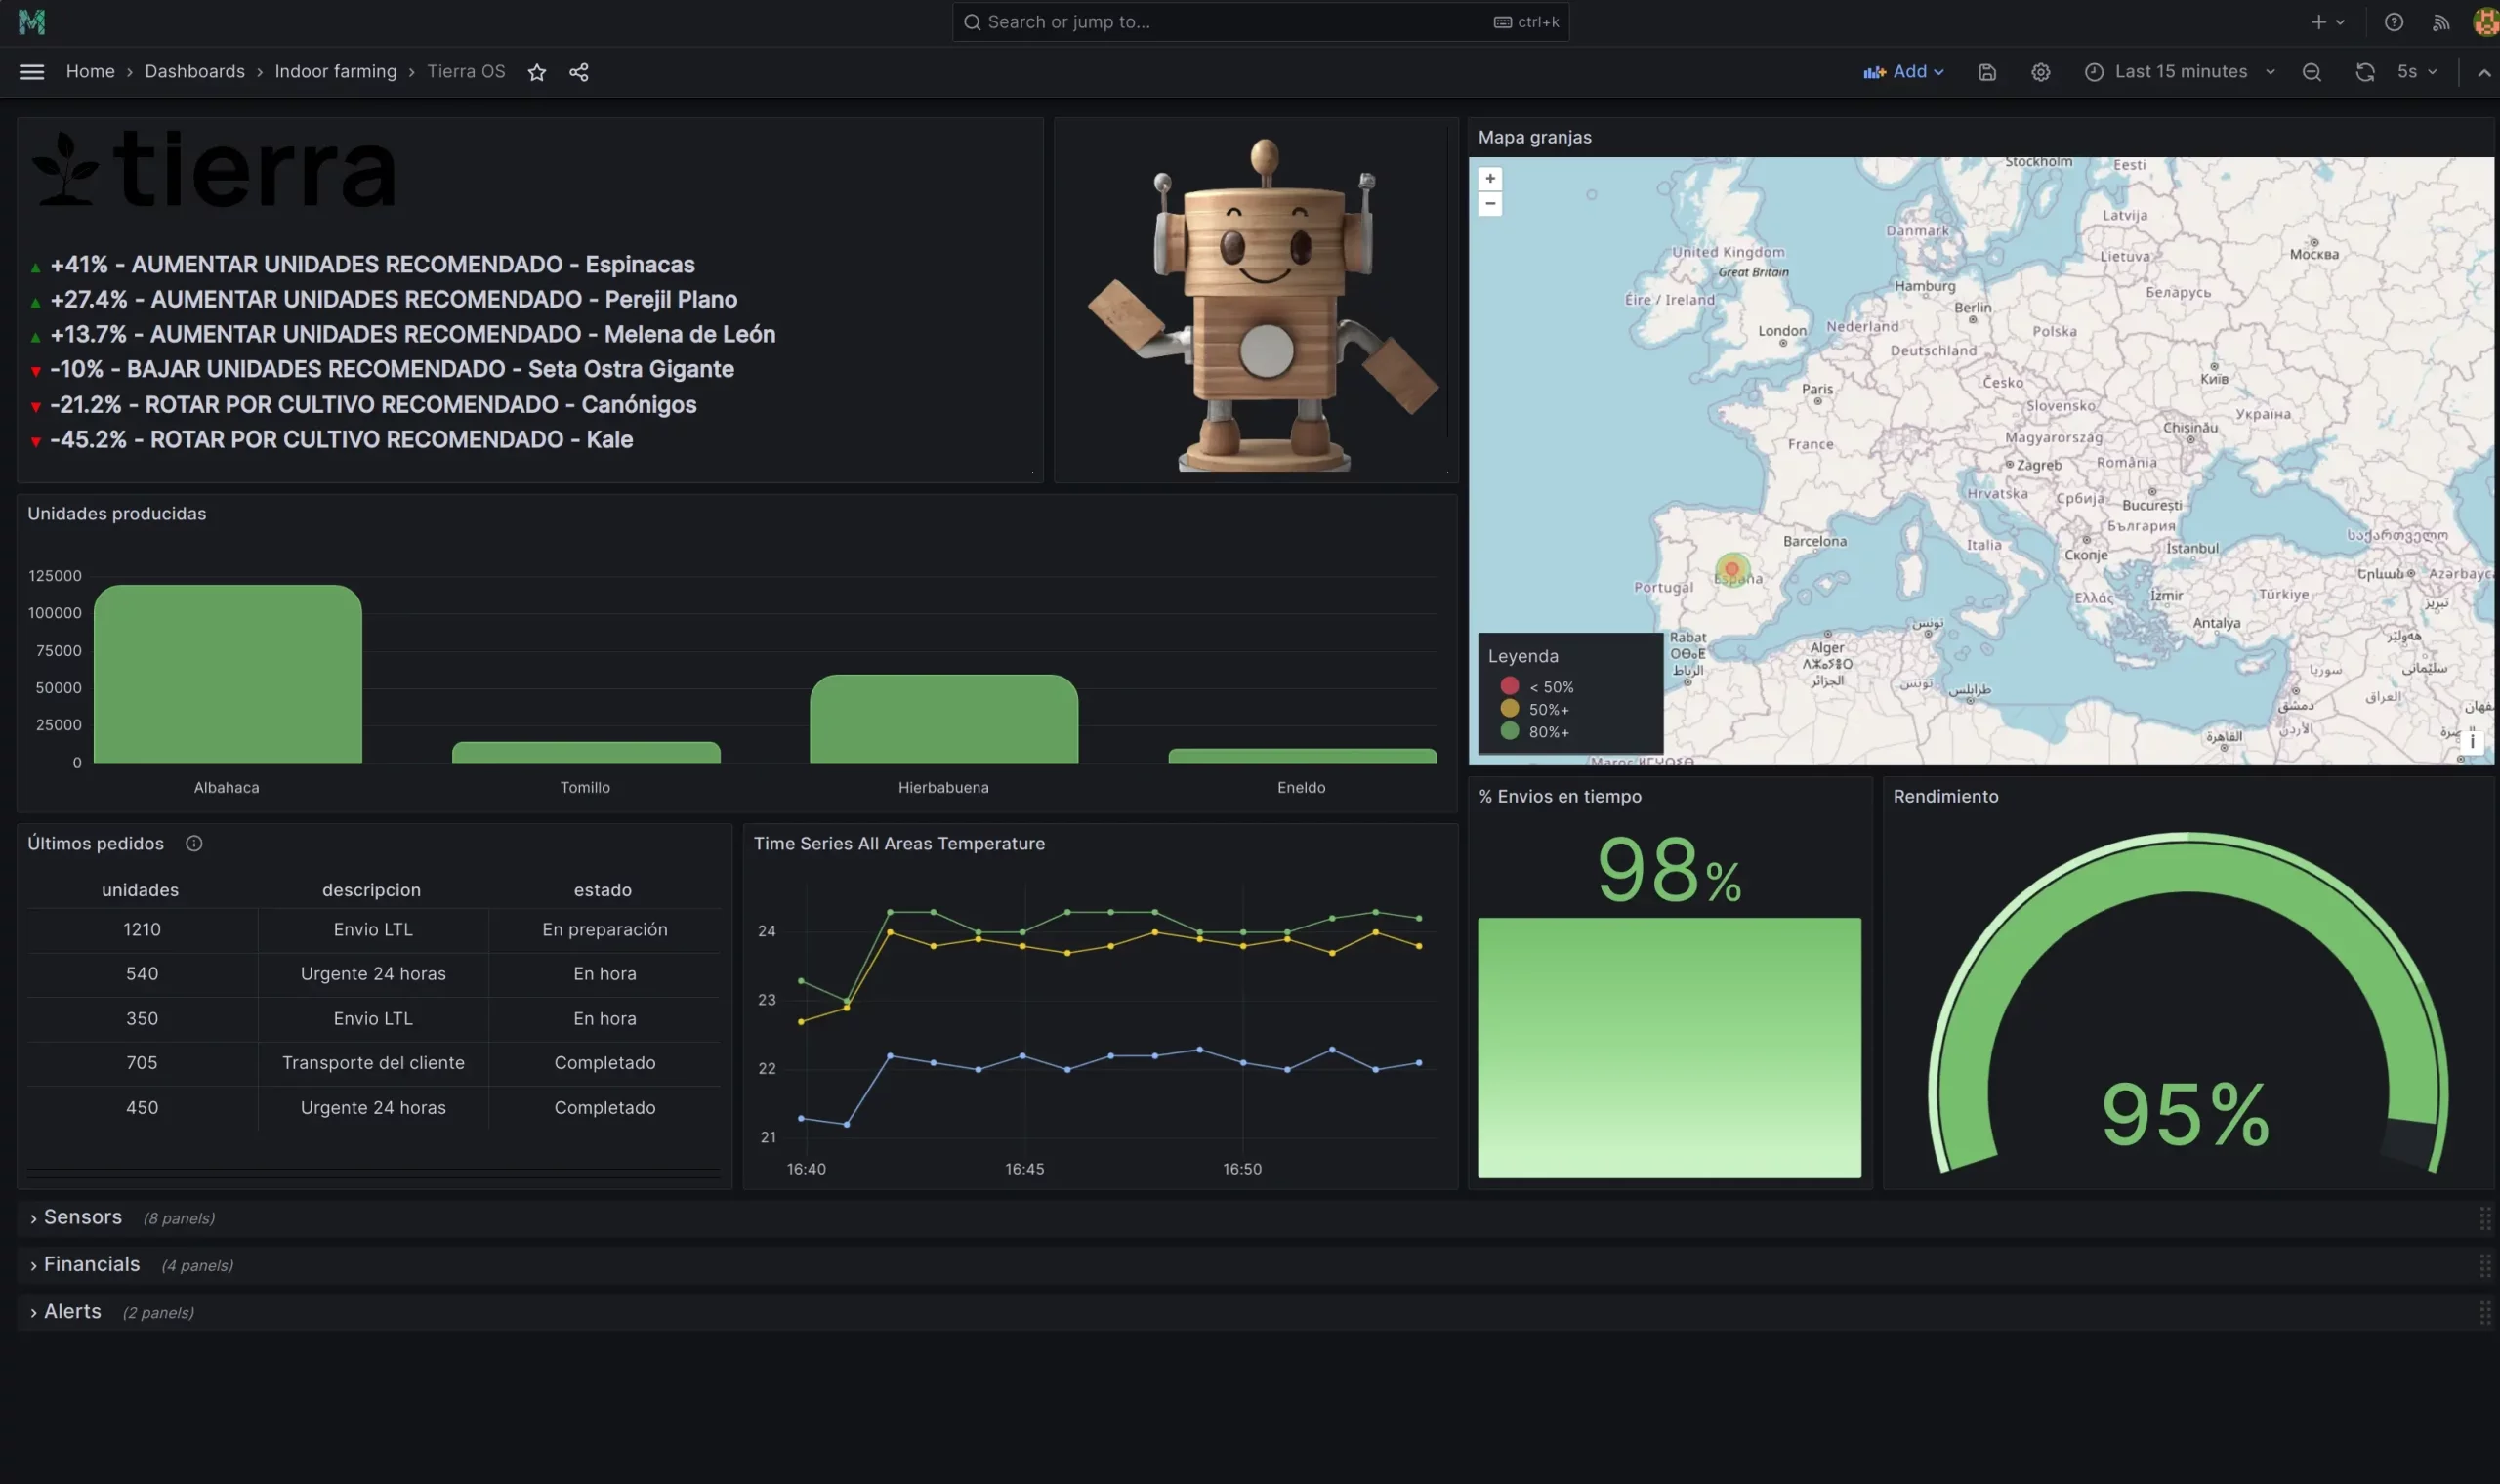
Task: Zoom out on the farm map
Action: tap(1490, 204)
